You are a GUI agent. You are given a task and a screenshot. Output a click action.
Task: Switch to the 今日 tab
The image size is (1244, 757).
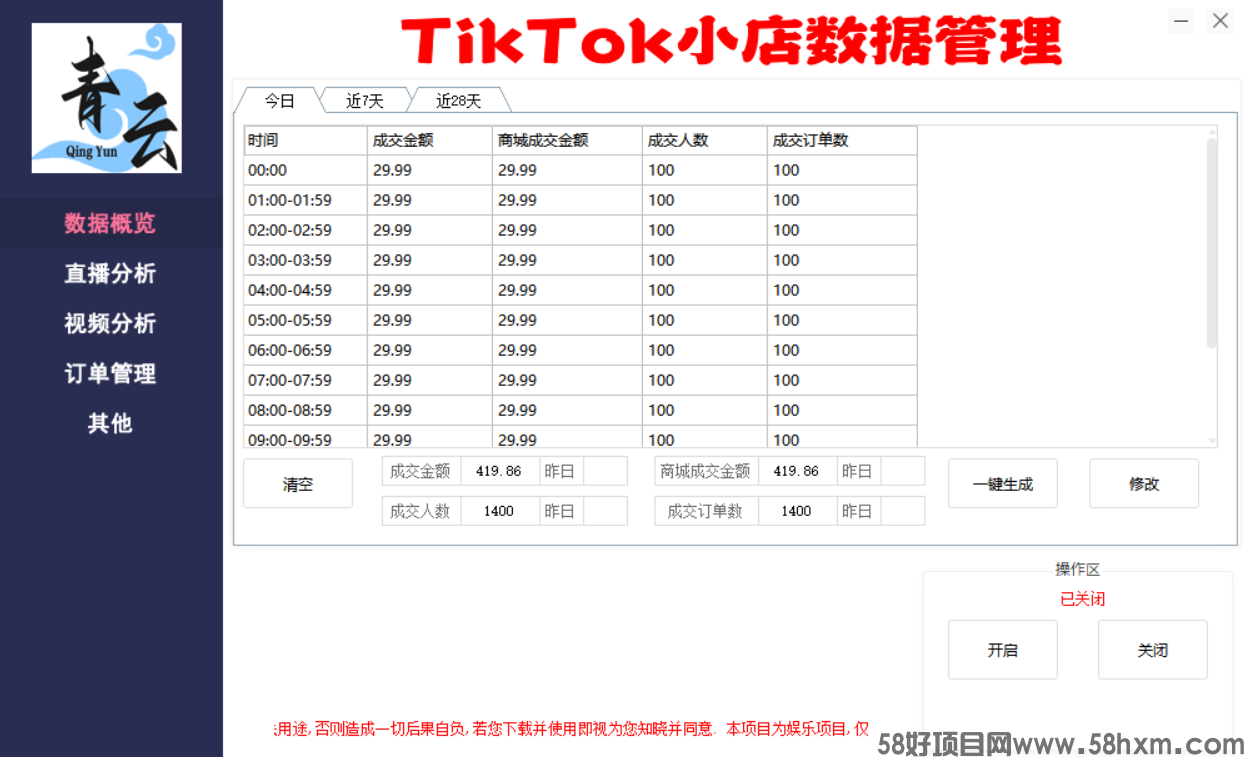tap(279, 100)
